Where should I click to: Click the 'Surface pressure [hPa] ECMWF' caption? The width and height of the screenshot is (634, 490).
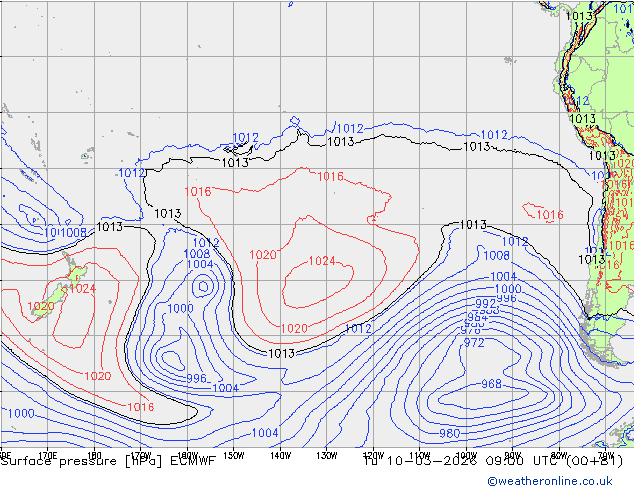[108, 461]
